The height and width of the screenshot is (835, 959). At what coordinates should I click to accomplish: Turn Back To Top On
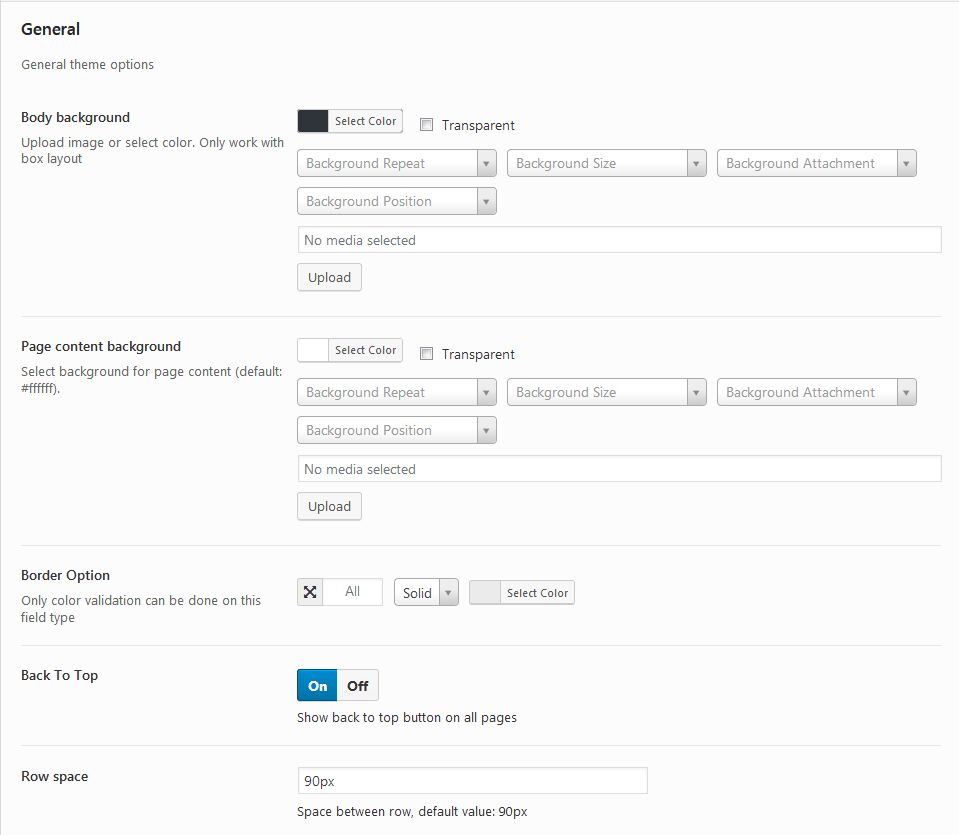pyautogui.click(x=317, y=686)
